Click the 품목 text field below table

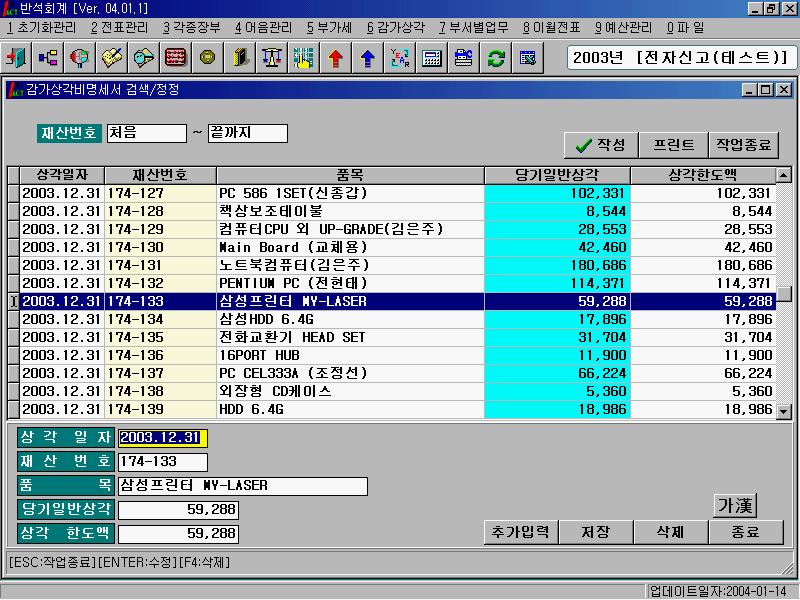(242, 486)
